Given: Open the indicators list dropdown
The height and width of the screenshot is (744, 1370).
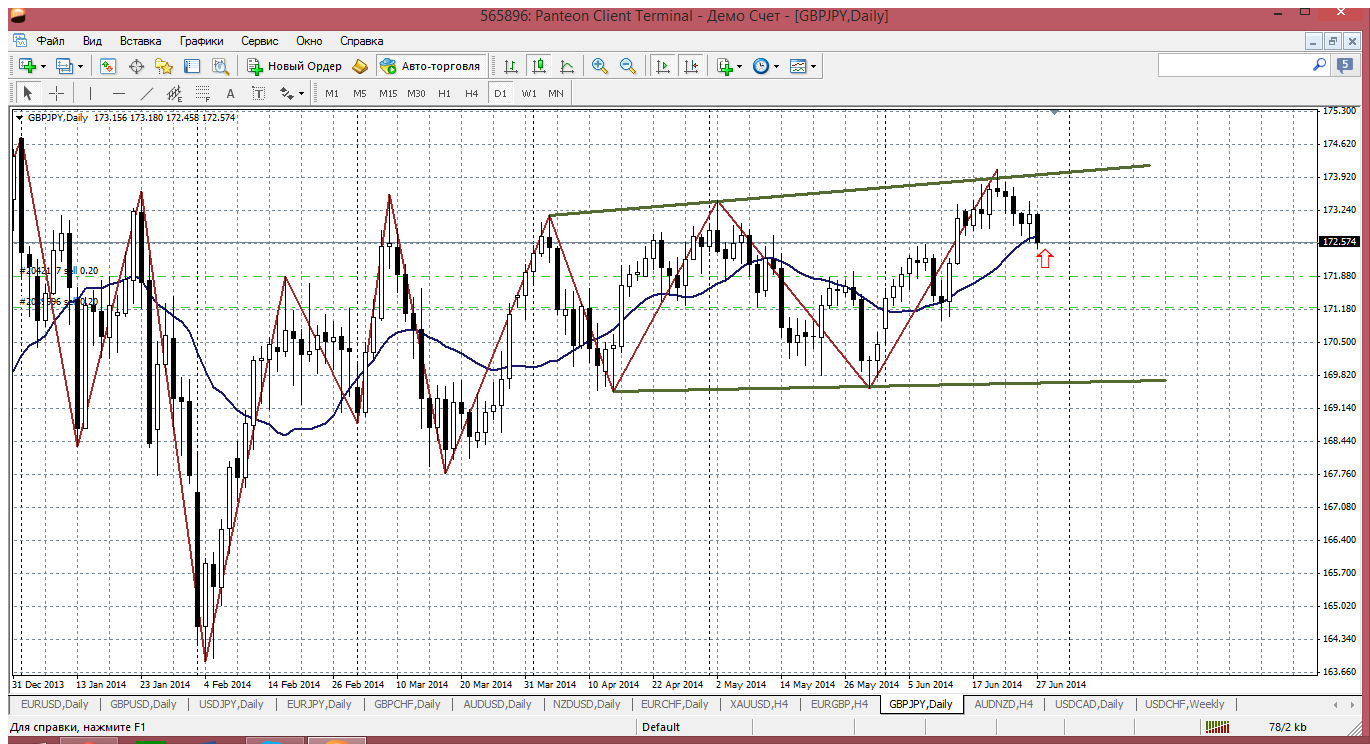Looking at the screenshot, I should [x=739, y=66].
